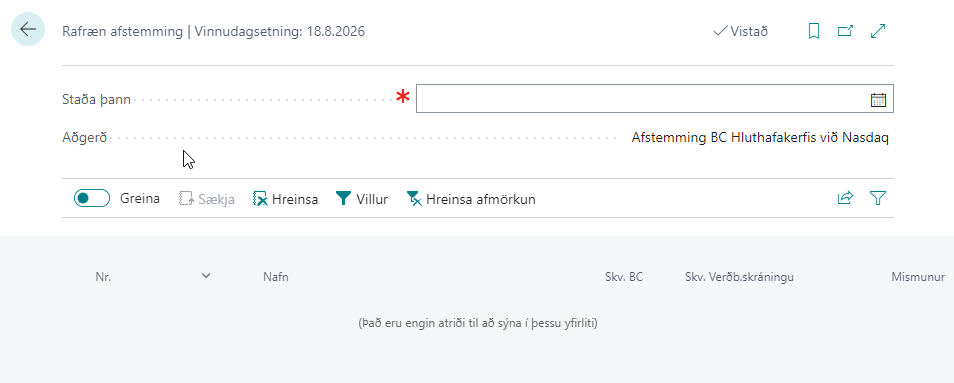Viewport: 954px width, 383px height.
Task: Select Hreinsa afmörkun
Action: coord(471,199)
